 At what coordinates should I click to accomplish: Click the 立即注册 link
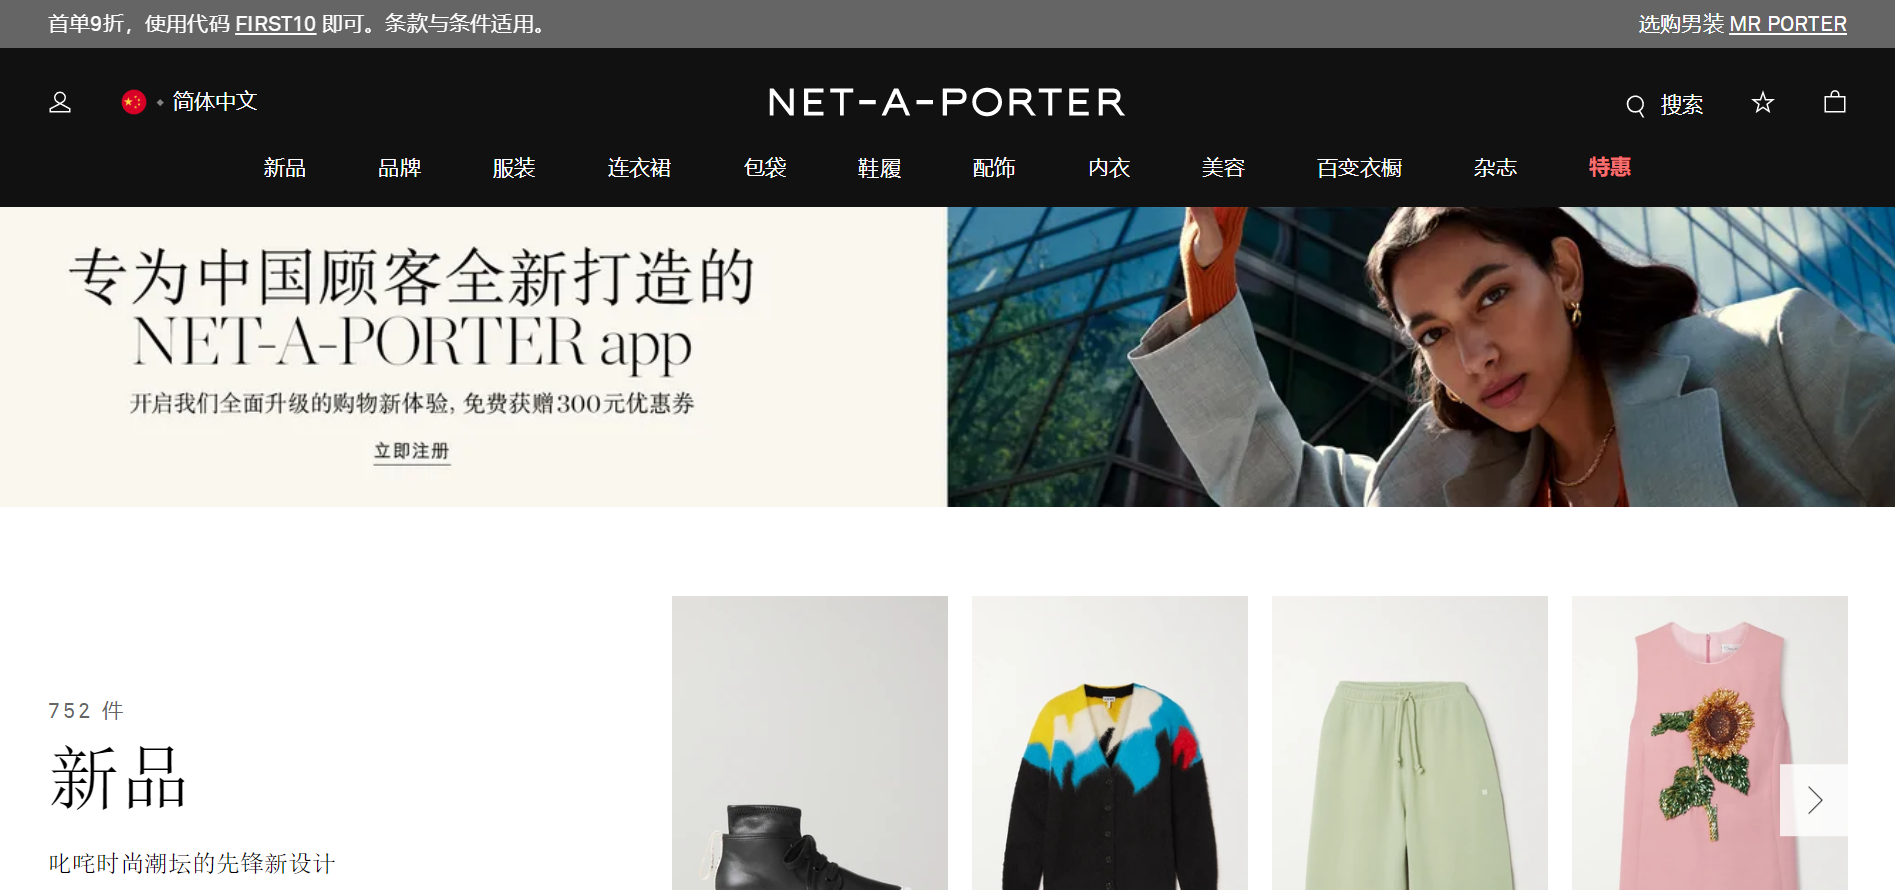[x=412, y=451]
